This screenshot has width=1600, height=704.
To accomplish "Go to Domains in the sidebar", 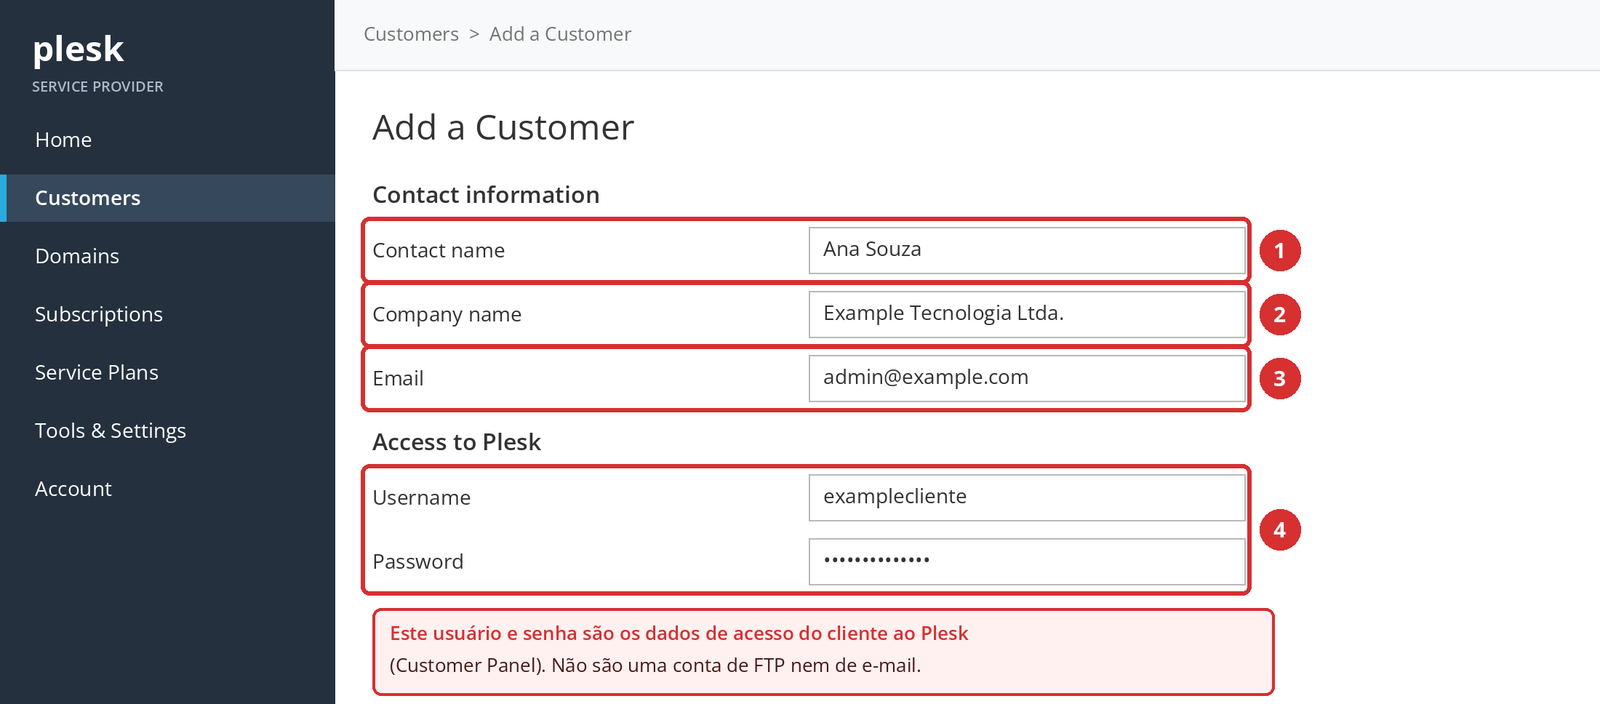I will tap(167, 256).
